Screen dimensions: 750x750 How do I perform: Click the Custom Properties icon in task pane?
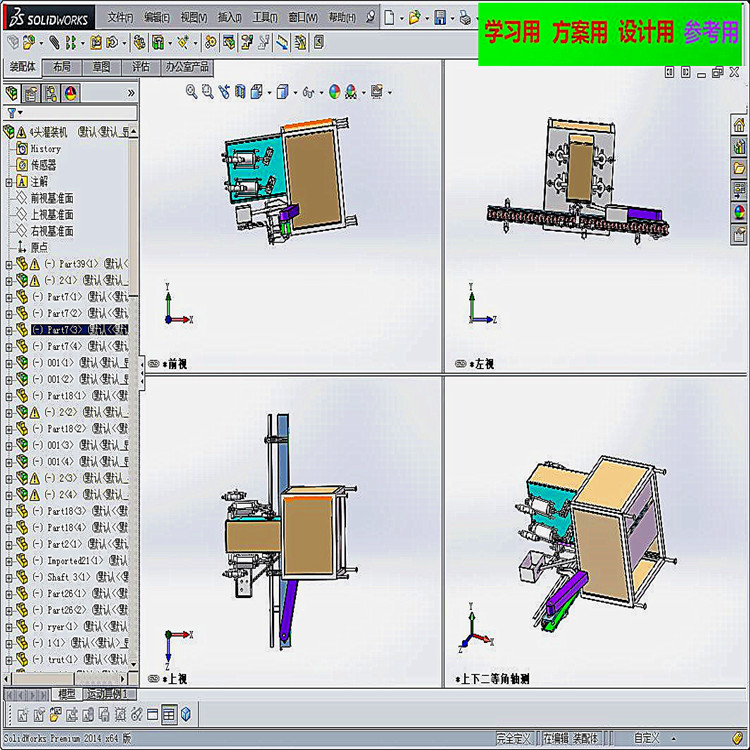coord(739,234)
